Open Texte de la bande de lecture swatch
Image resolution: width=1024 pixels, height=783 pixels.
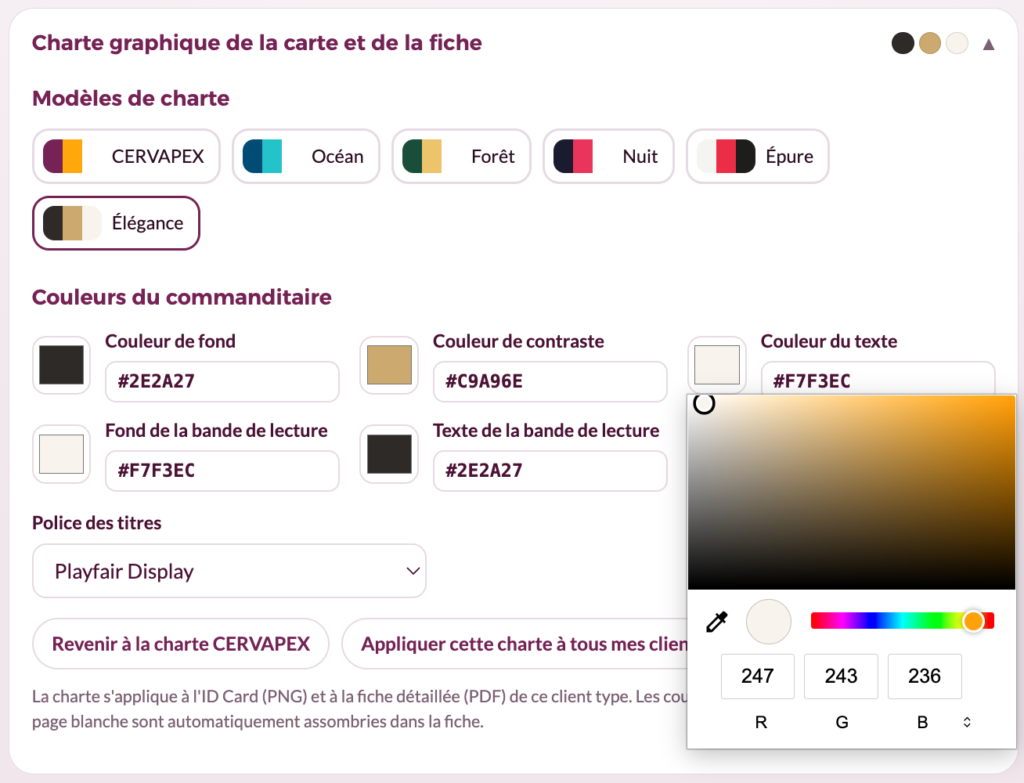pyautogui.click(x=389, y=454)
